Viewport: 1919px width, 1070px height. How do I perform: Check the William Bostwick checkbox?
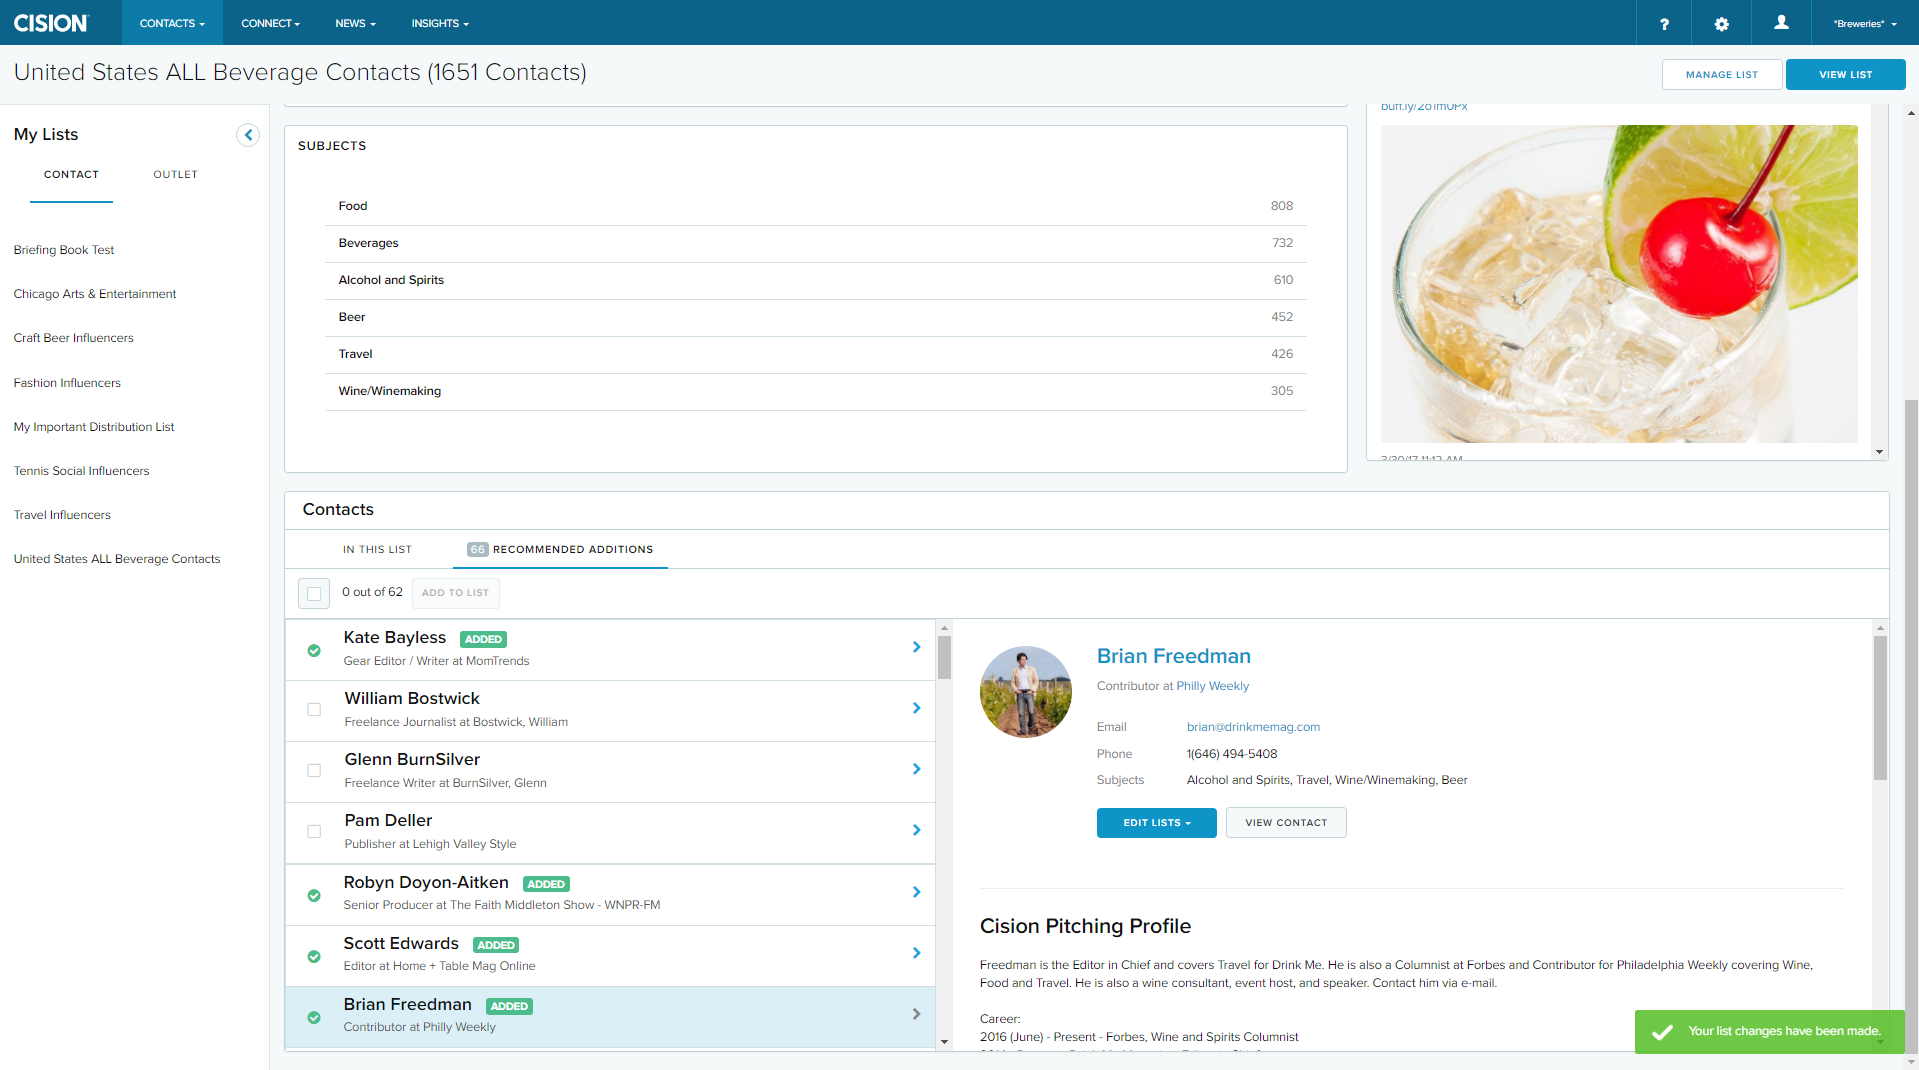314,709
